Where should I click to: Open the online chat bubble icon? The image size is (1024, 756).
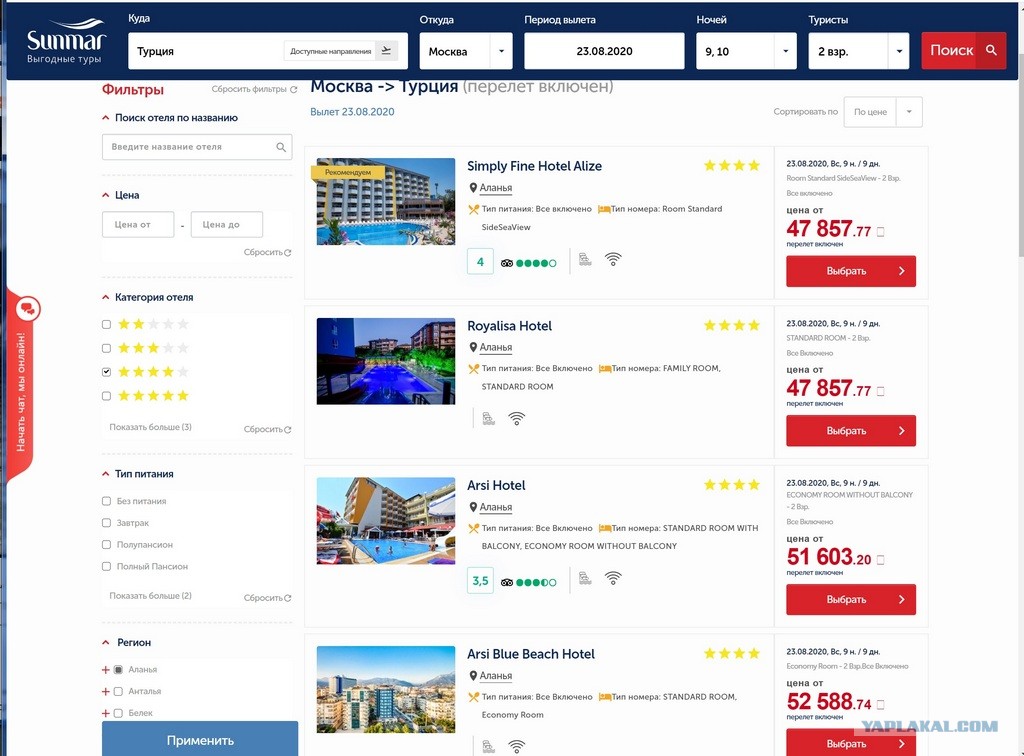(x=27, y=309)
